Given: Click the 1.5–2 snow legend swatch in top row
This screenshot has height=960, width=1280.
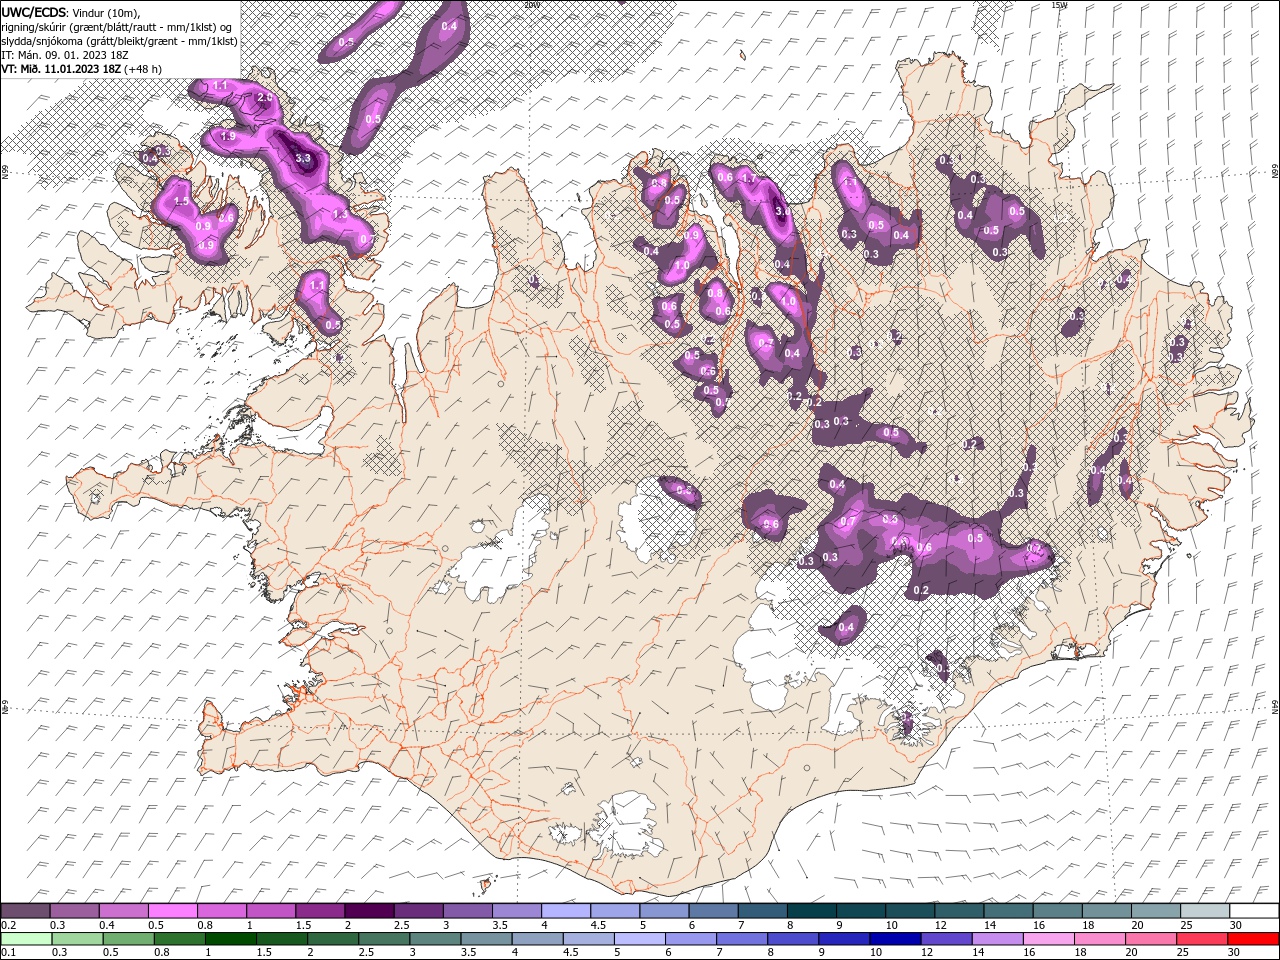Looking at the screenshot, I should [320, 911].
